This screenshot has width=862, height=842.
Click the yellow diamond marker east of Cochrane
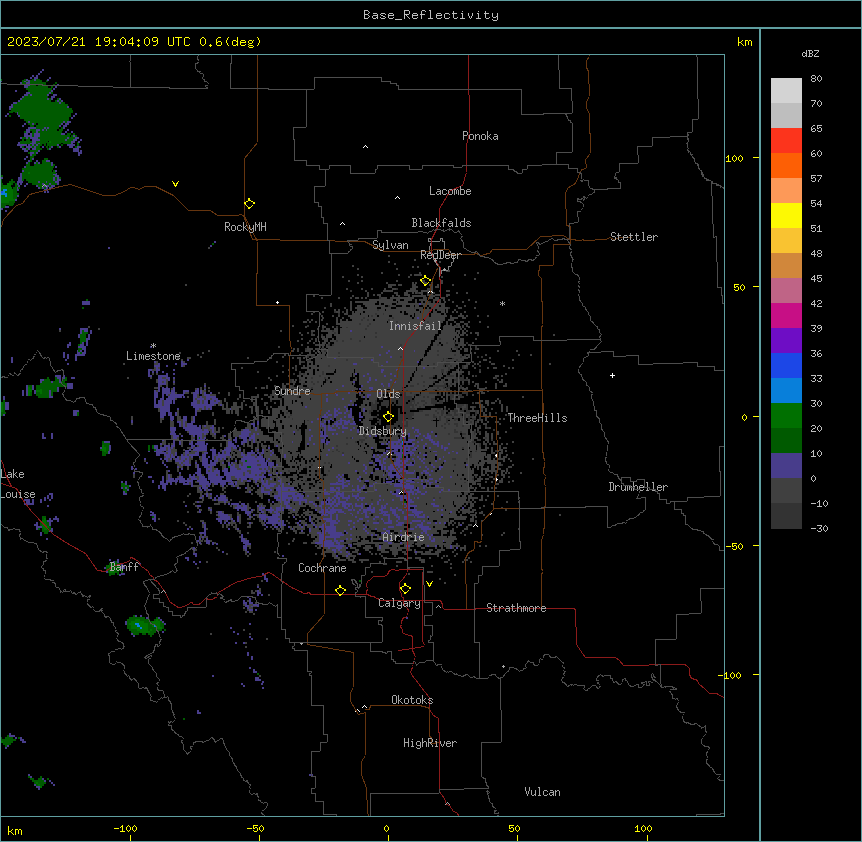coord(340,590)
